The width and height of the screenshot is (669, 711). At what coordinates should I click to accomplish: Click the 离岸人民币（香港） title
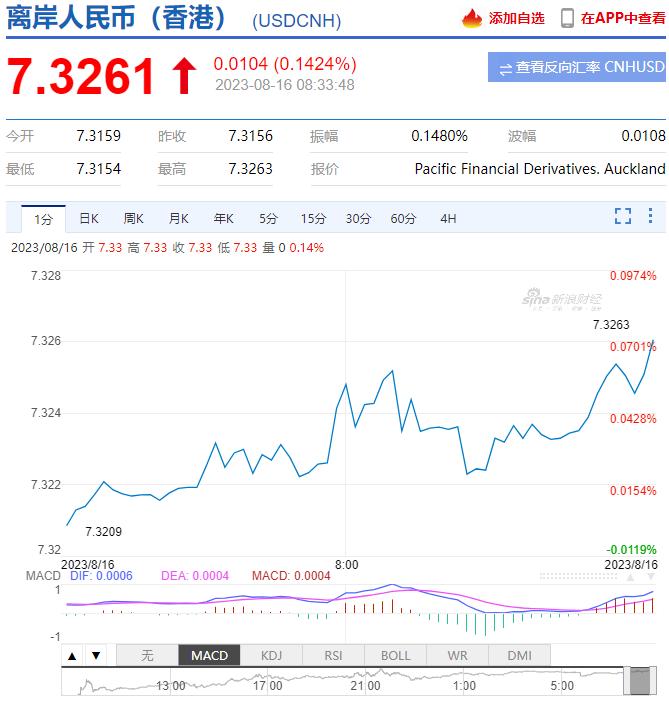click(x=117, y=19)
